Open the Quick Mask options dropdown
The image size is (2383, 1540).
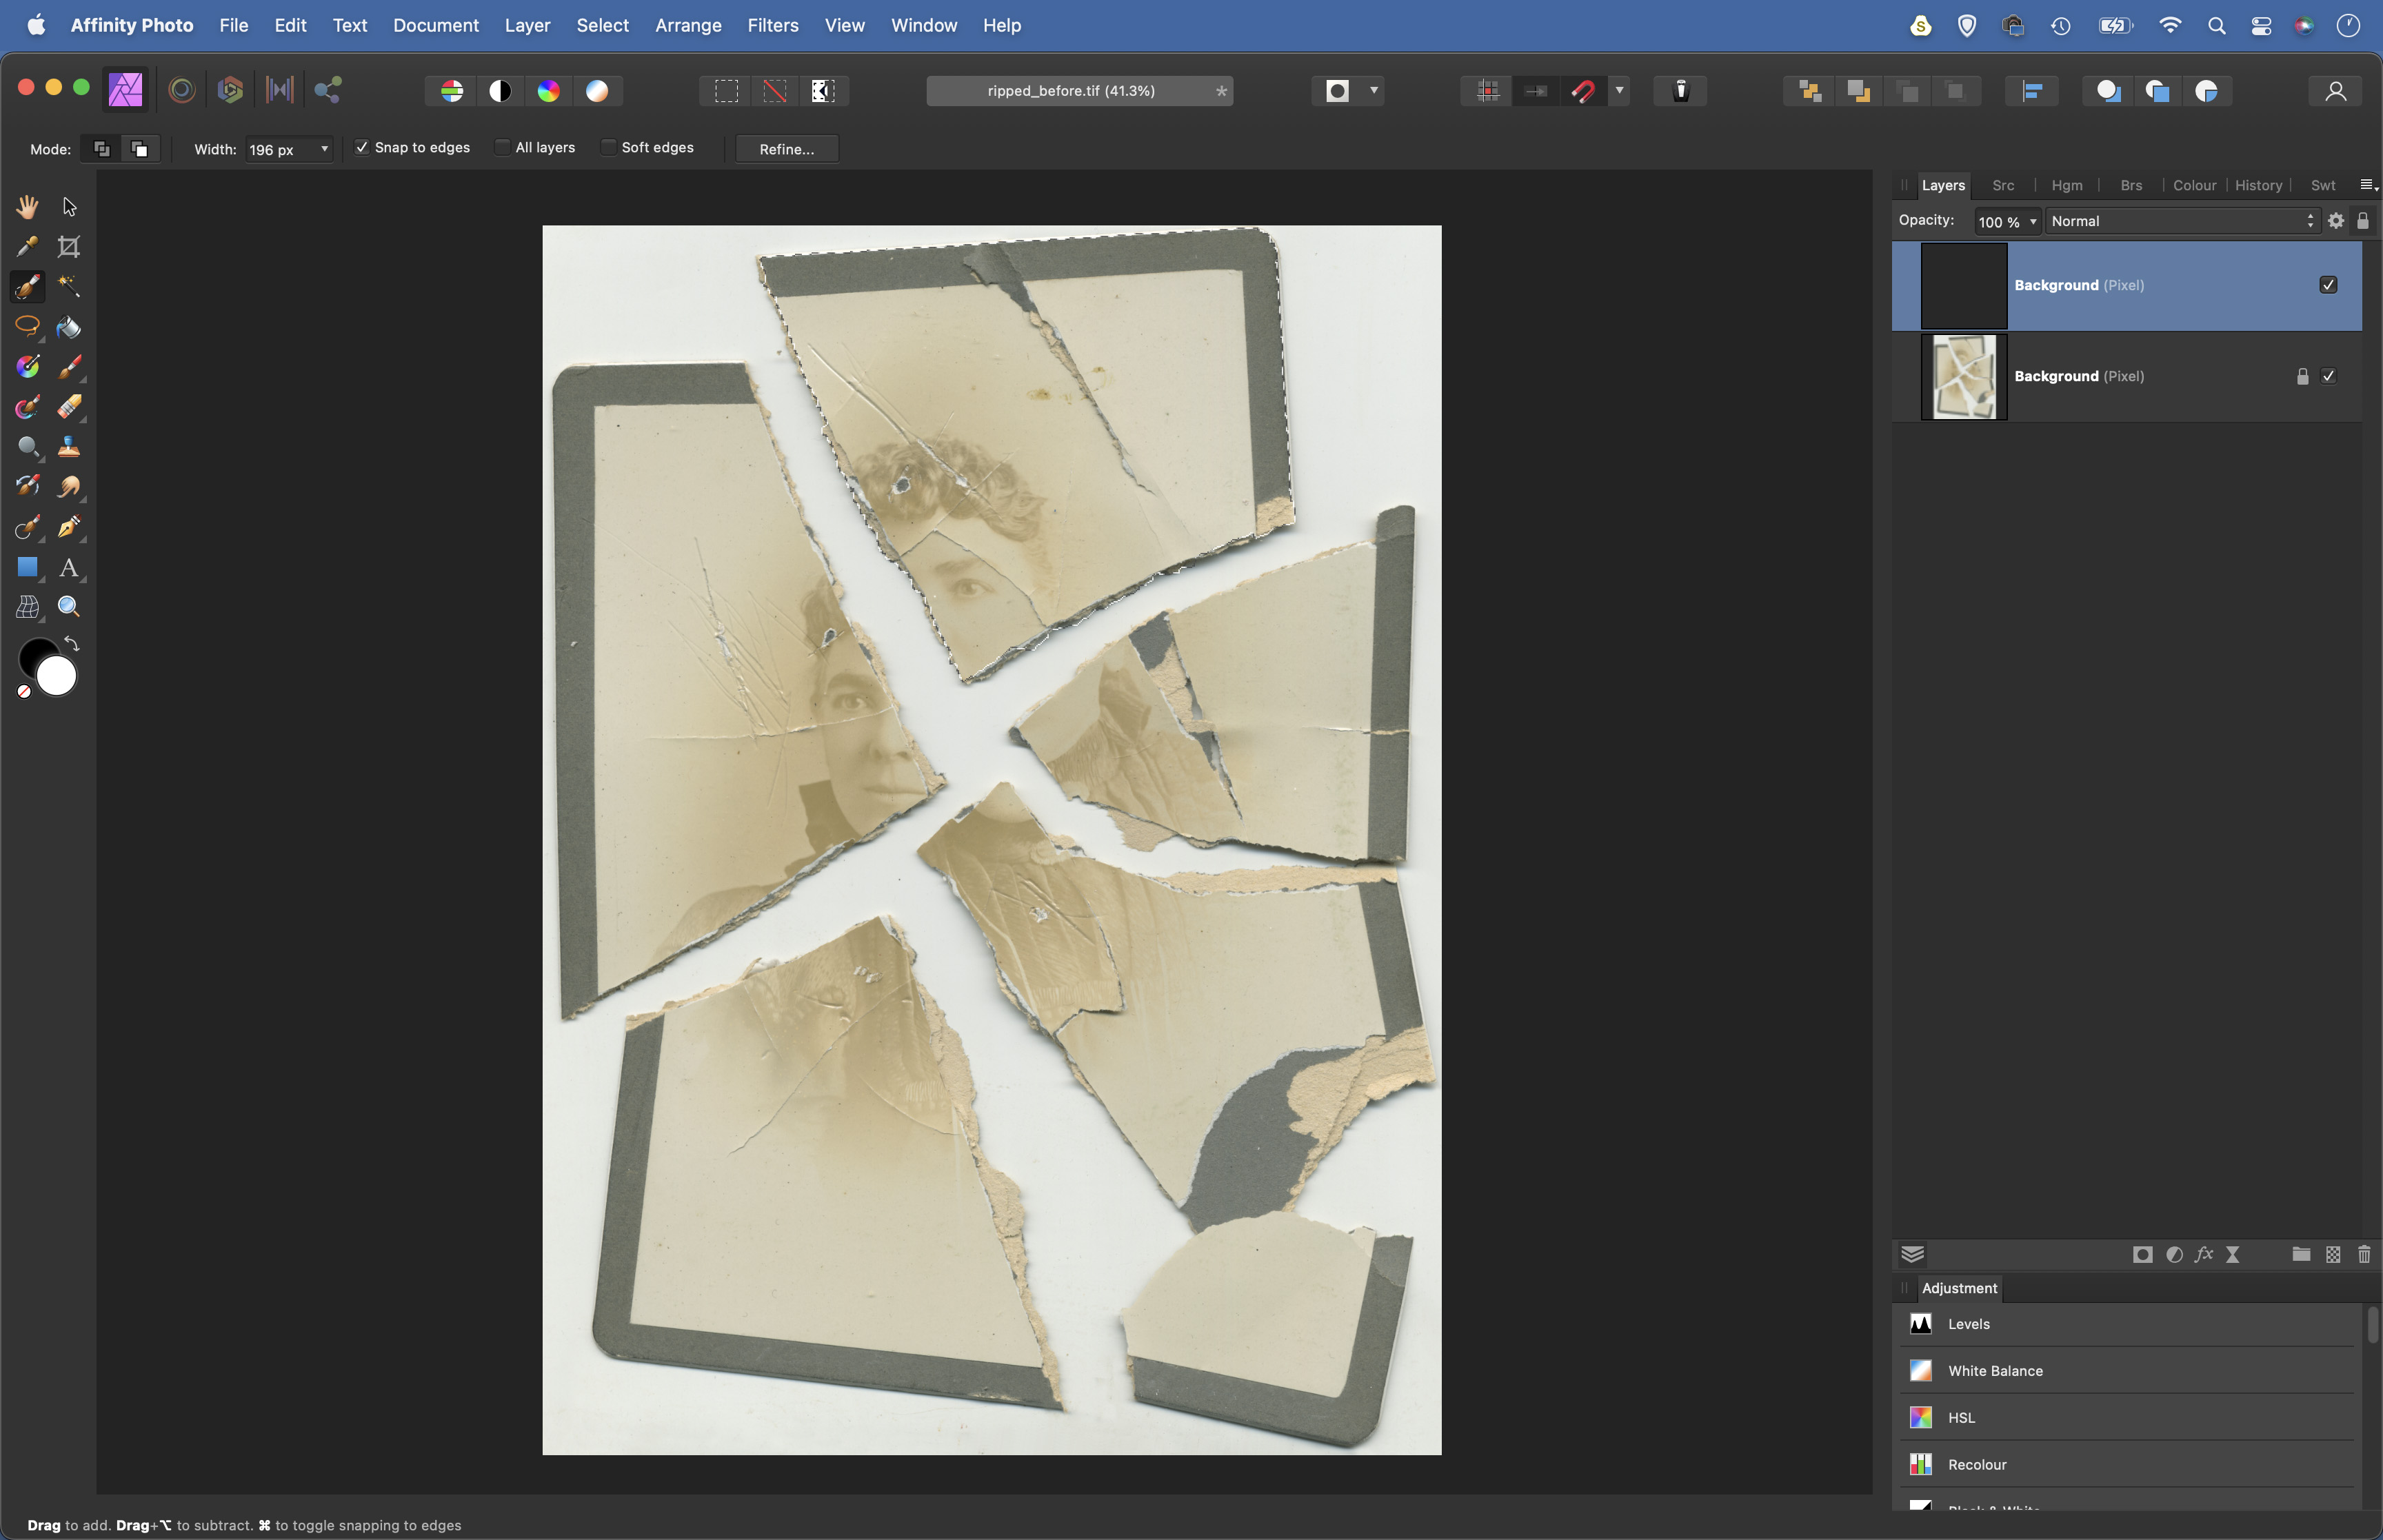1374,91
